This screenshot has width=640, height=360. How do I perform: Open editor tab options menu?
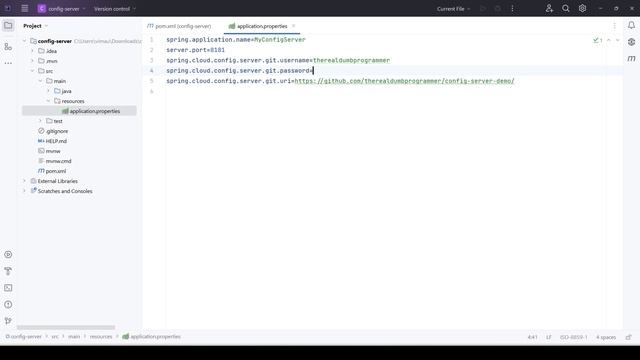(615, 26)
